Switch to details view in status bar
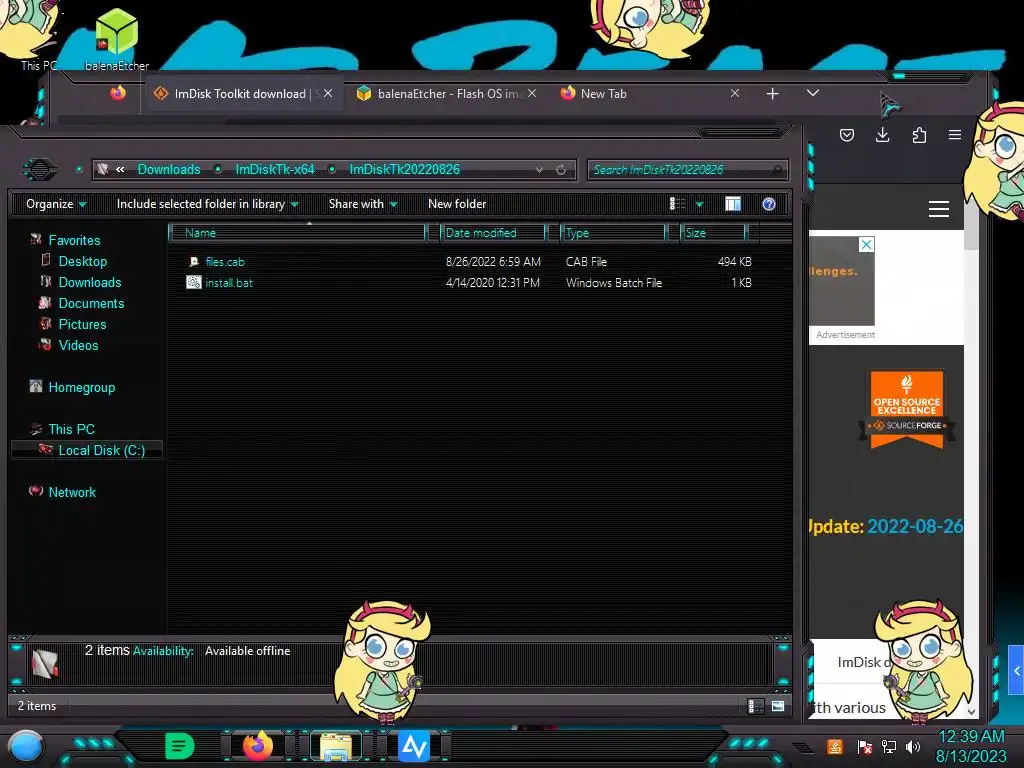Image resolution: width=1024 pixels, height=768 pixels. click(756, 706)
